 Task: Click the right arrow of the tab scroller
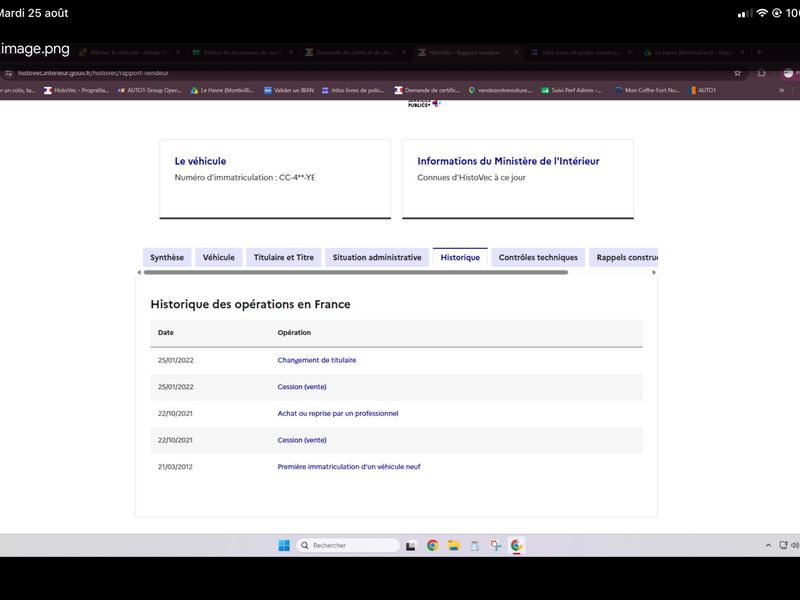654,272
